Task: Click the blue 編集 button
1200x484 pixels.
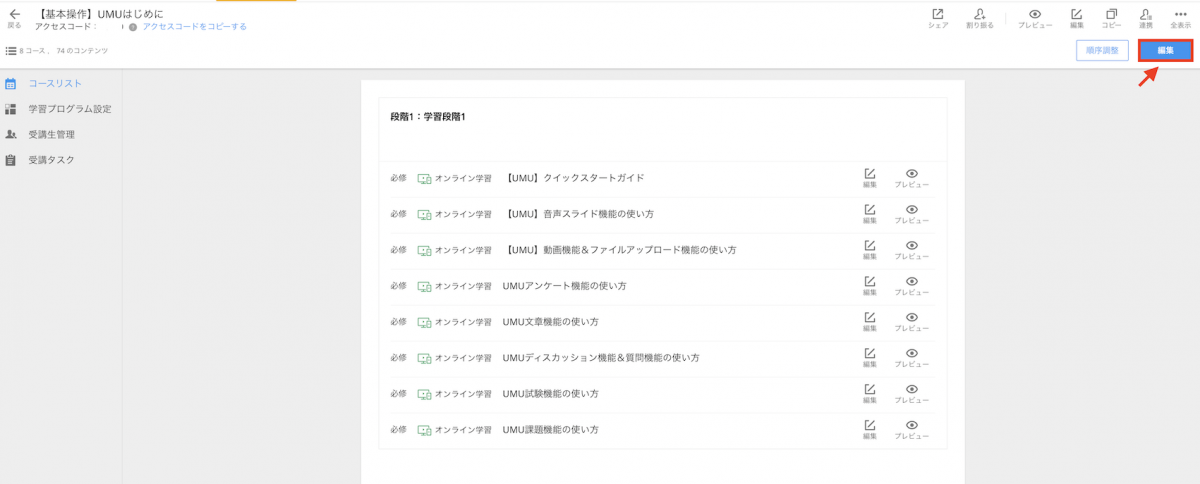Action: [x=1166, y=50]
